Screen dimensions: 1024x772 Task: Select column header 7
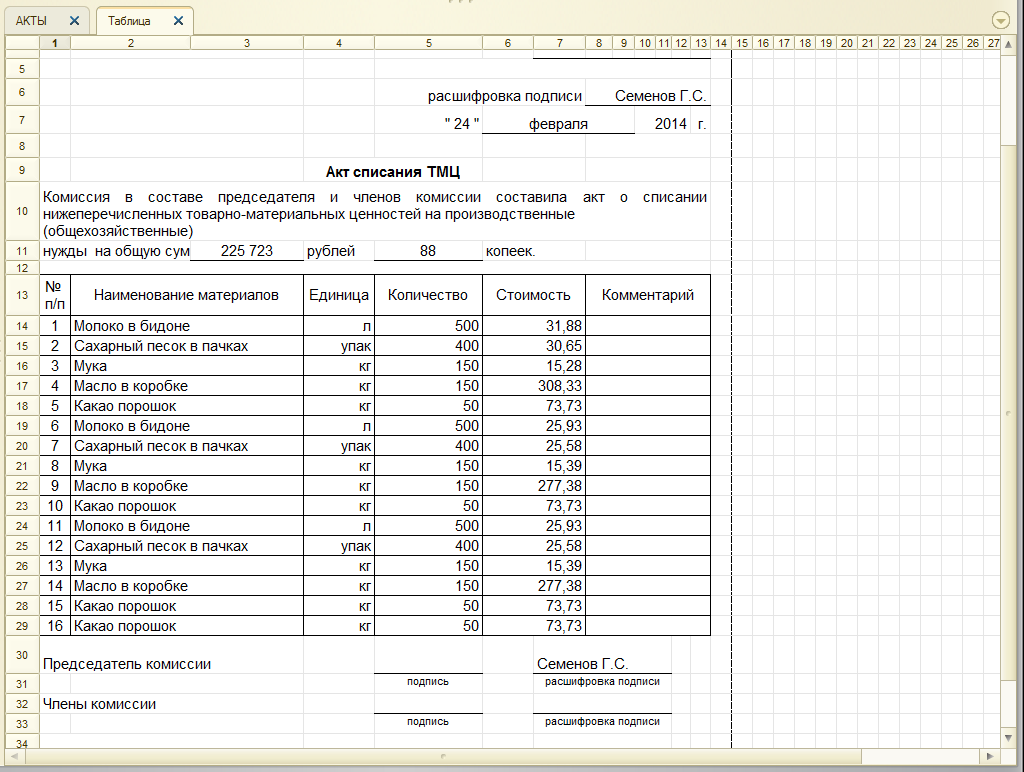tap(560, 43)
